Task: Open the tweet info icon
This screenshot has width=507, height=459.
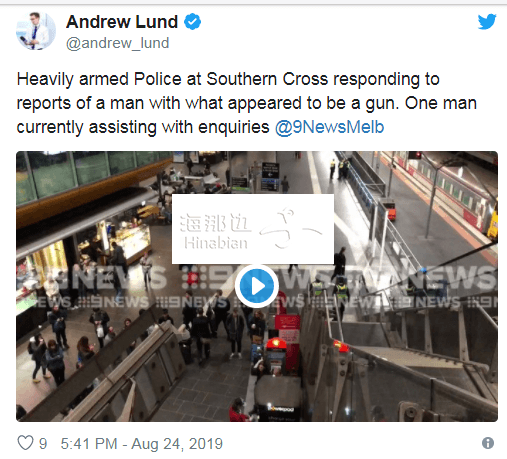Action: tap(488, 443)
